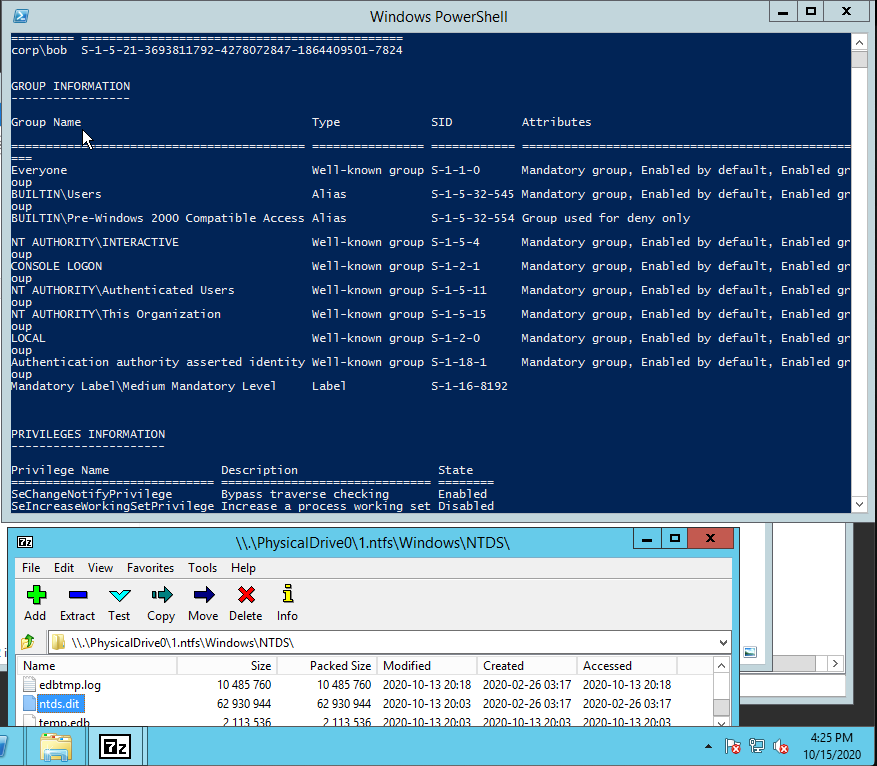
Task: Click SeChangeNotifyPrivilege text in PowerShell
Action: pyautogui.click(x=92, y=494)
